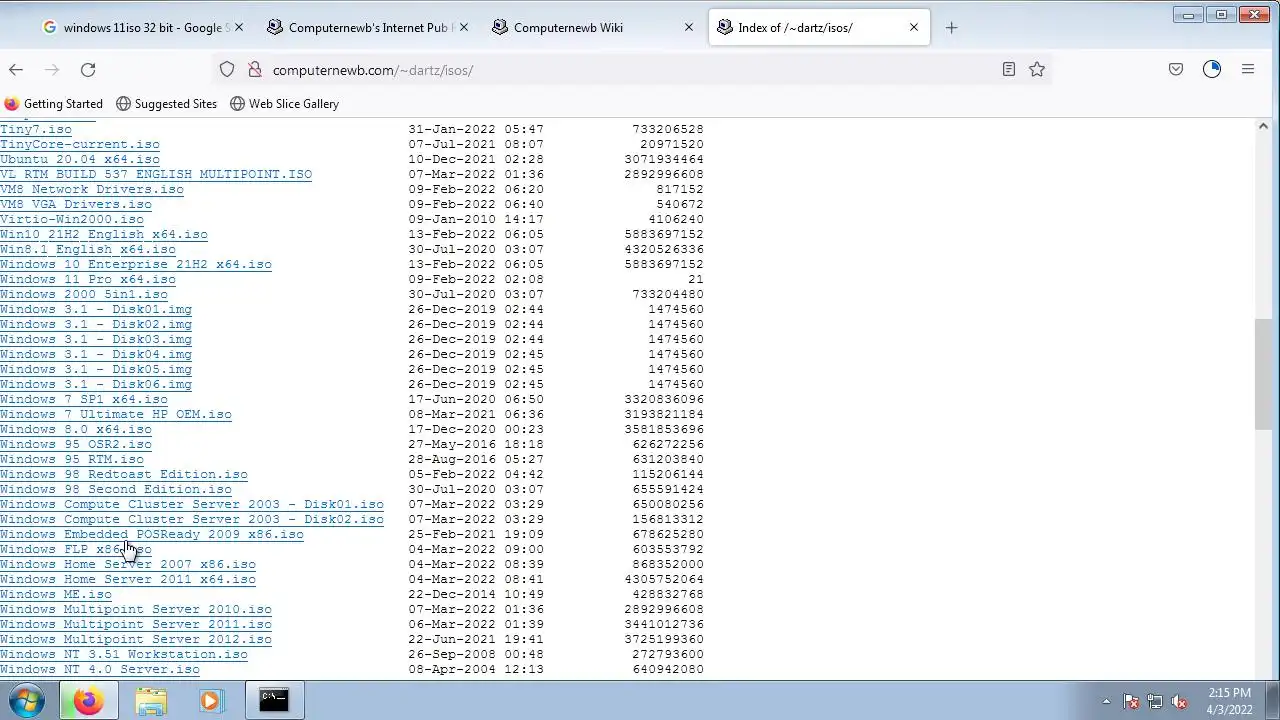1280x720 pixels.
Task: Download Win10 21H2 English x64.iso
Action: 104,234
